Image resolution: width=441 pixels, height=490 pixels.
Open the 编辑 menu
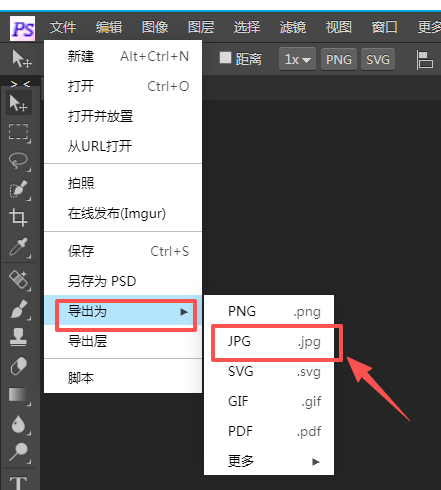pos(109,27)
